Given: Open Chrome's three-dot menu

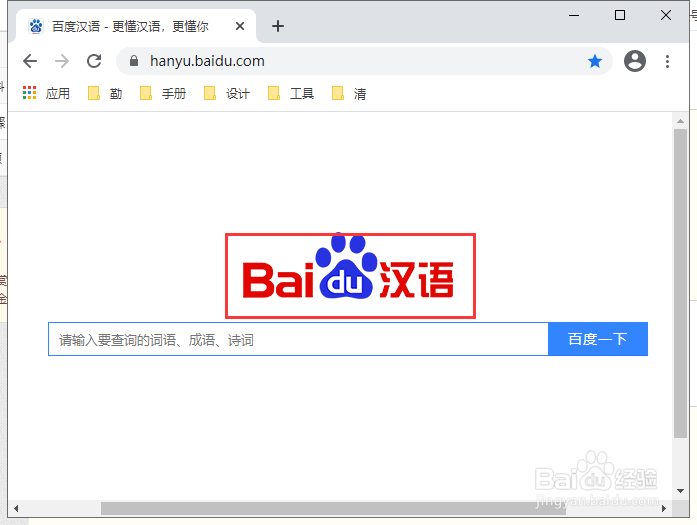Looking at the screenshot, I should [x=667, y=61].
